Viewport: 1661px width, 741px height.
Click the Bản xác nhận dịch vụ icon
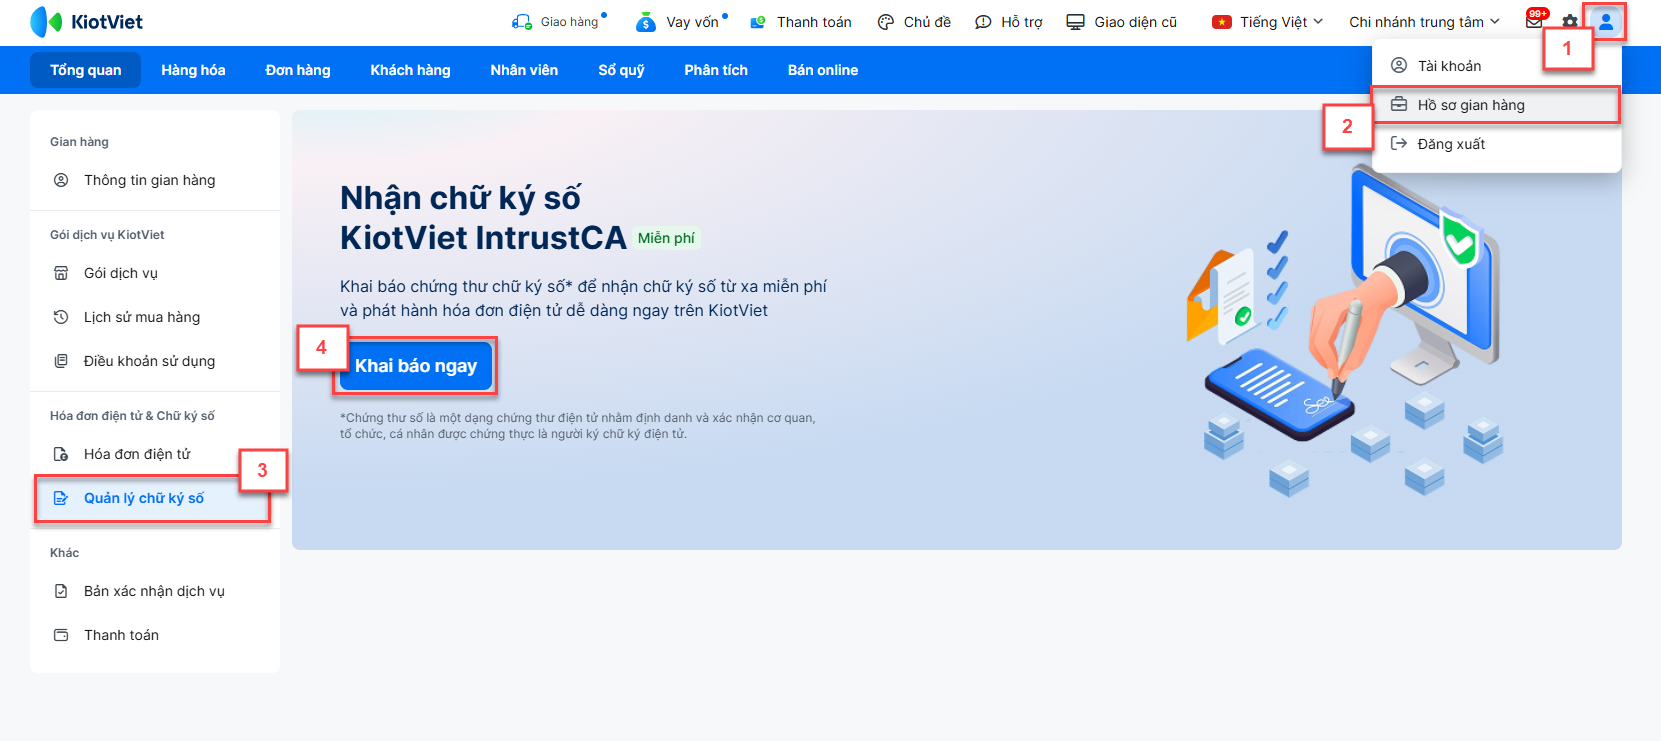[61, 591]
